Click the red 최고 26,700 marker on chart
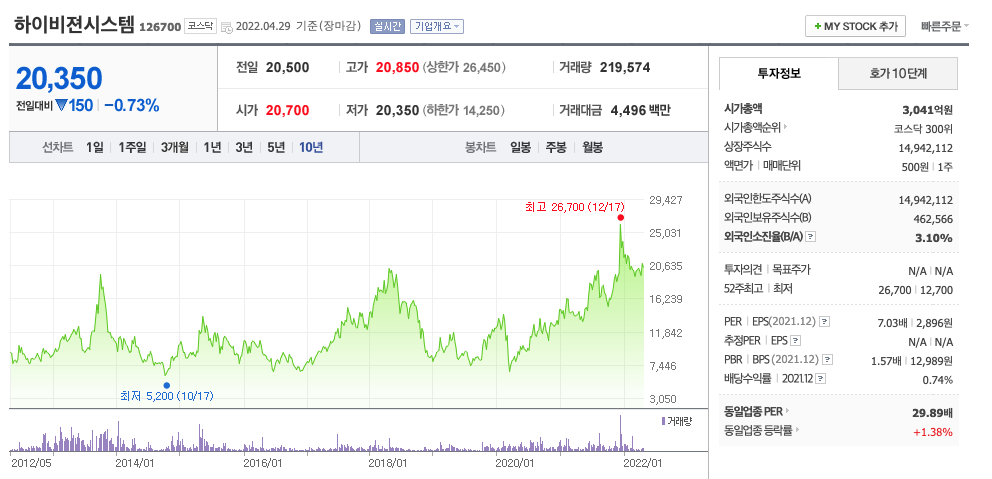The height and width of the screenshot is (479, 992). [x=621, y=218]
